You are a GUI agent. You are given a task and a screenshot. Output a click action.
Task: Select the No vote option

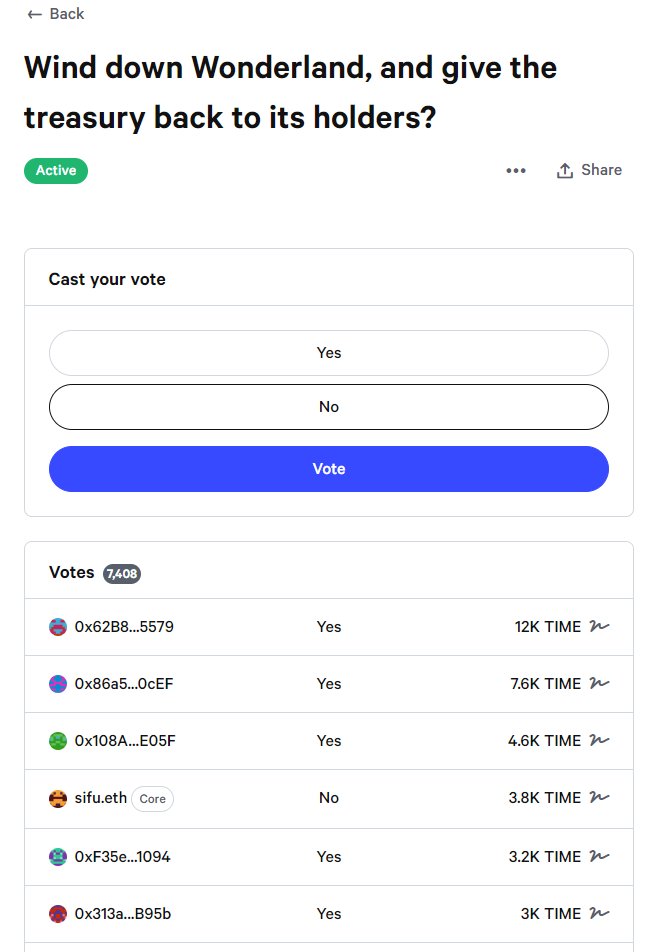tap(328, 407)
